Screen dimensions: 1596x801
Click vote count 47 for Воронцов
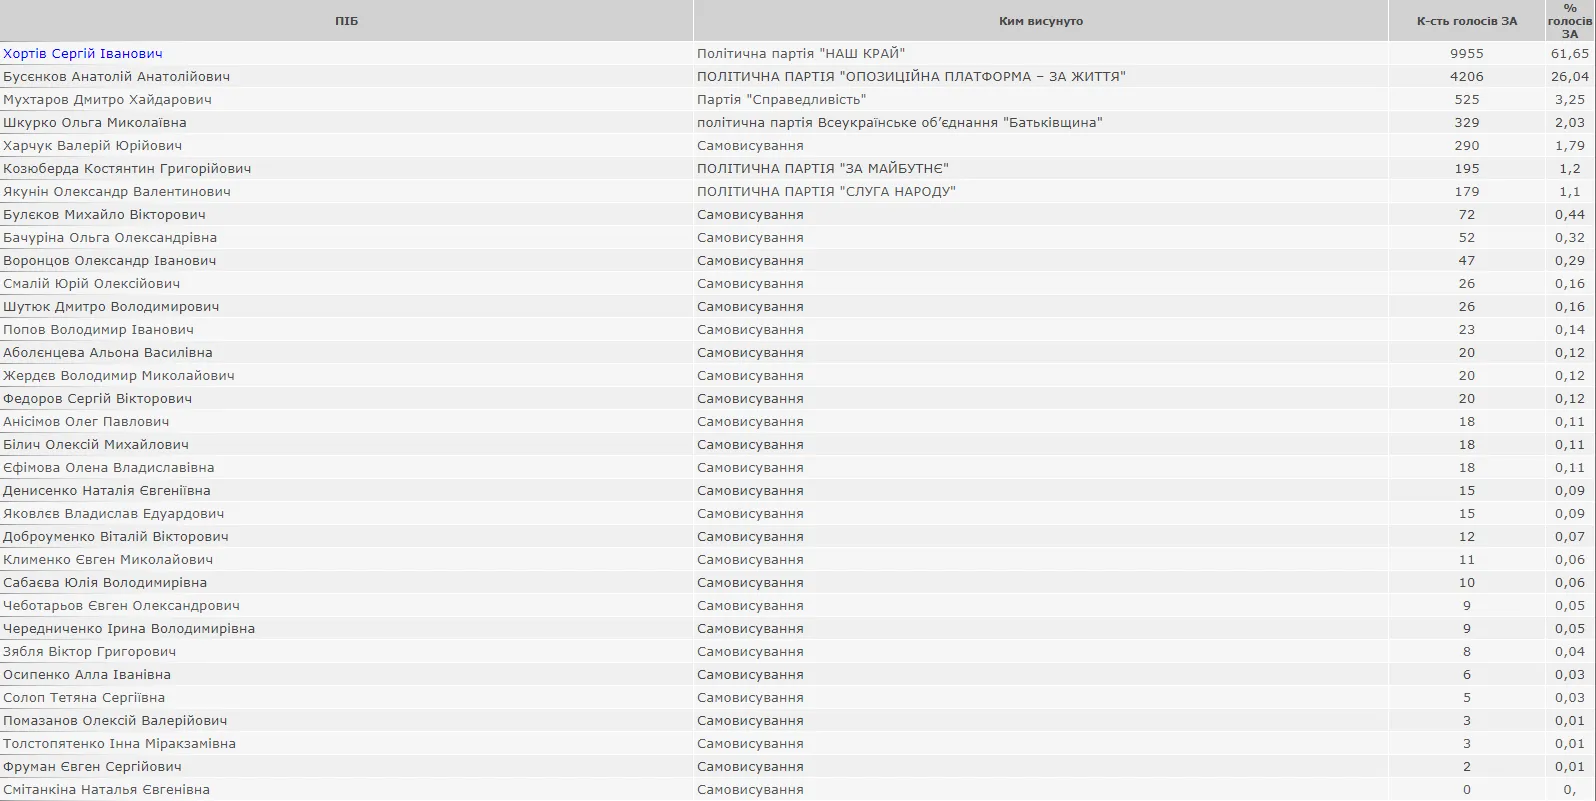tap(1467, 261)
